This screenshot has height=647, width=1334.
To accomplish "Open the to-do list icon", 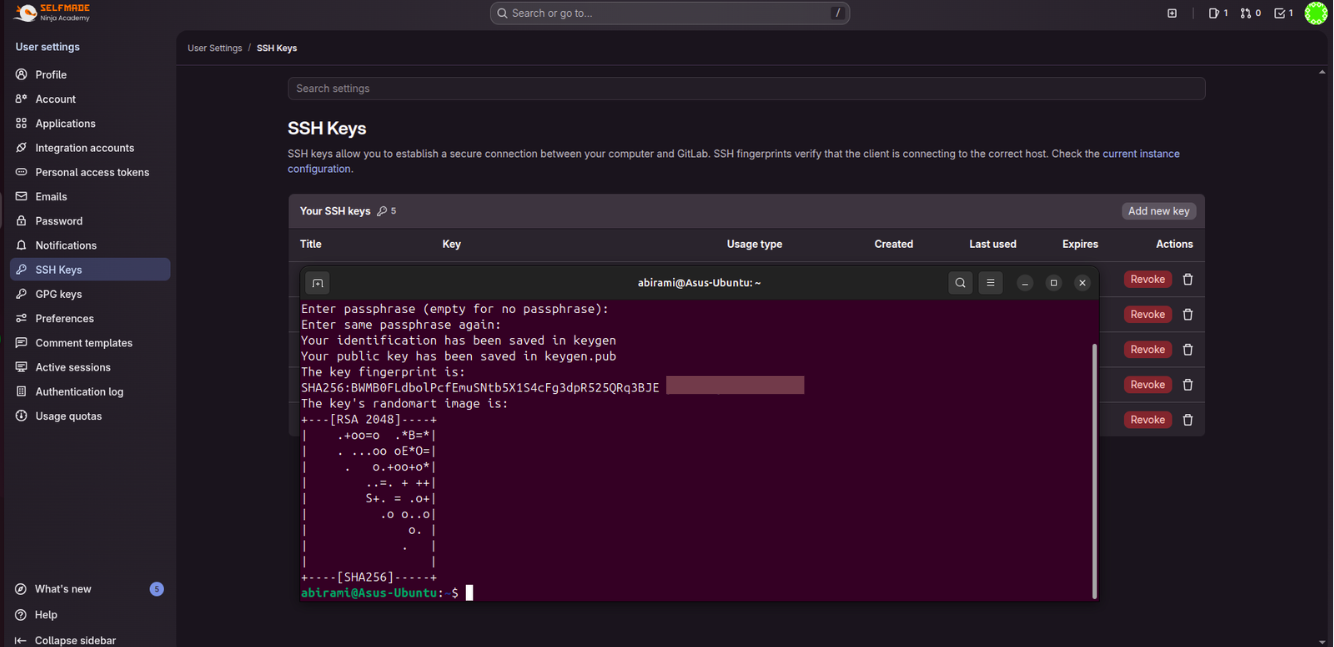I will tap(1283, 13).
